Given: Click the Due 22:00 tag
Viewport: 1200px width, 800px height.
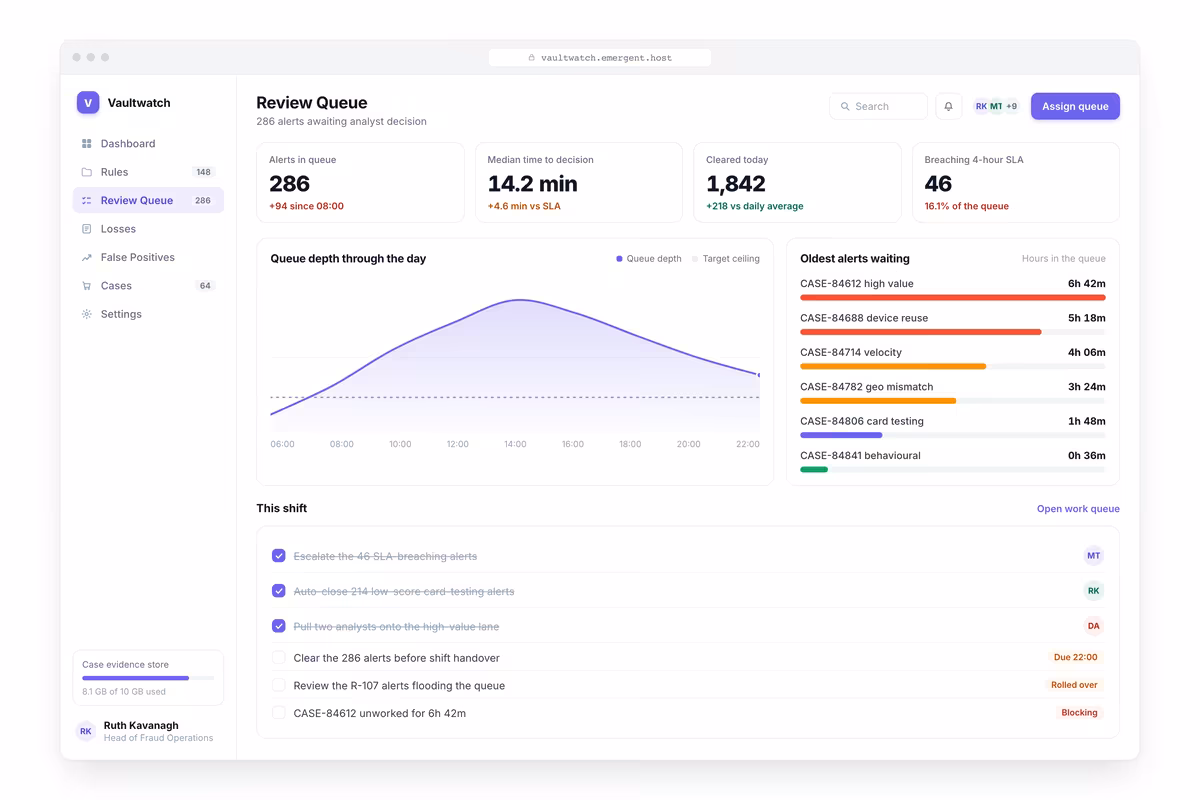Looking at the screenshot, I should pos(1076,658).
